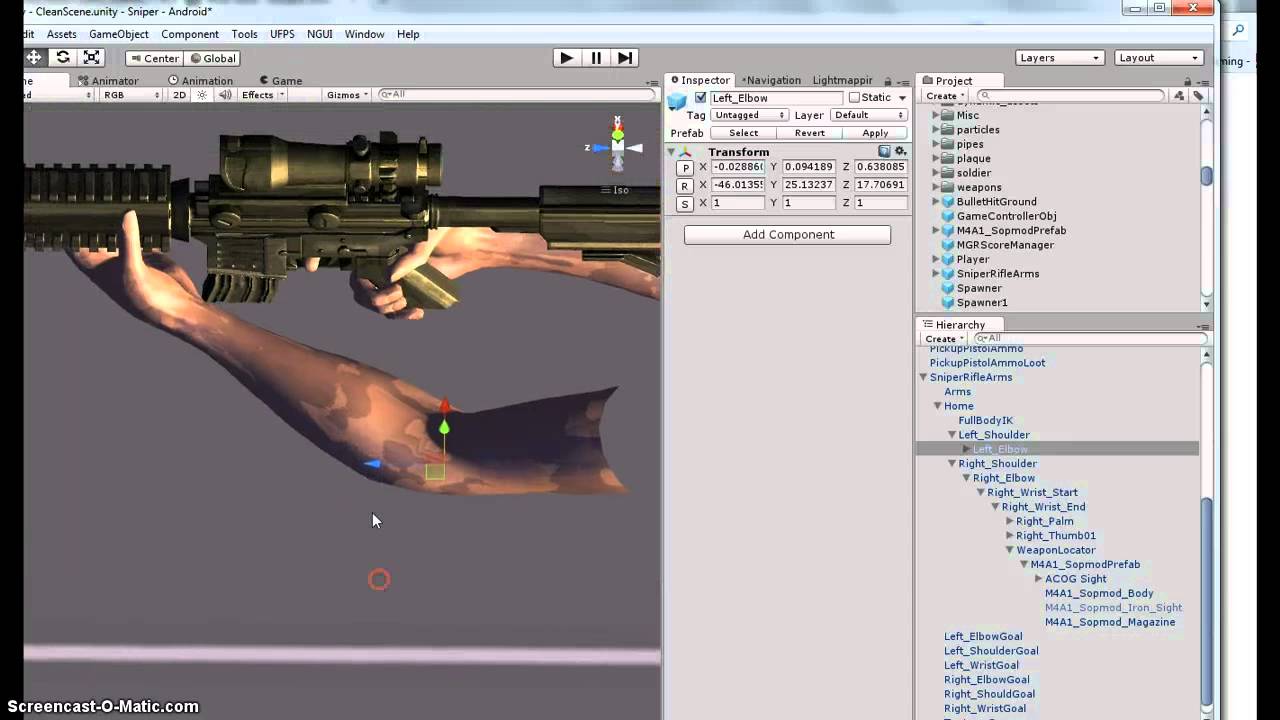The image size is (1280, 720).
Task: Collapse the Transform component foldout
Action: point(672,152)
